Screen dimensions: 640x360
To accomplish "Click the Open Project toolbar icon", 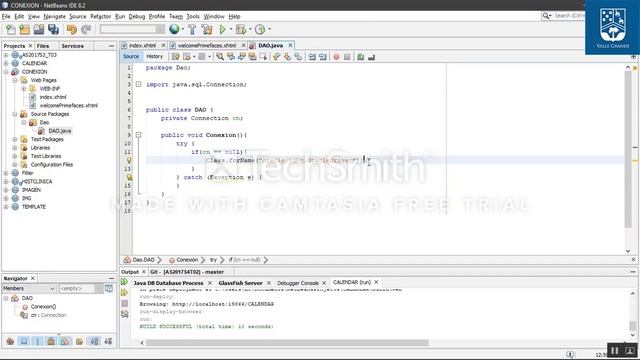I will point(39,29).
